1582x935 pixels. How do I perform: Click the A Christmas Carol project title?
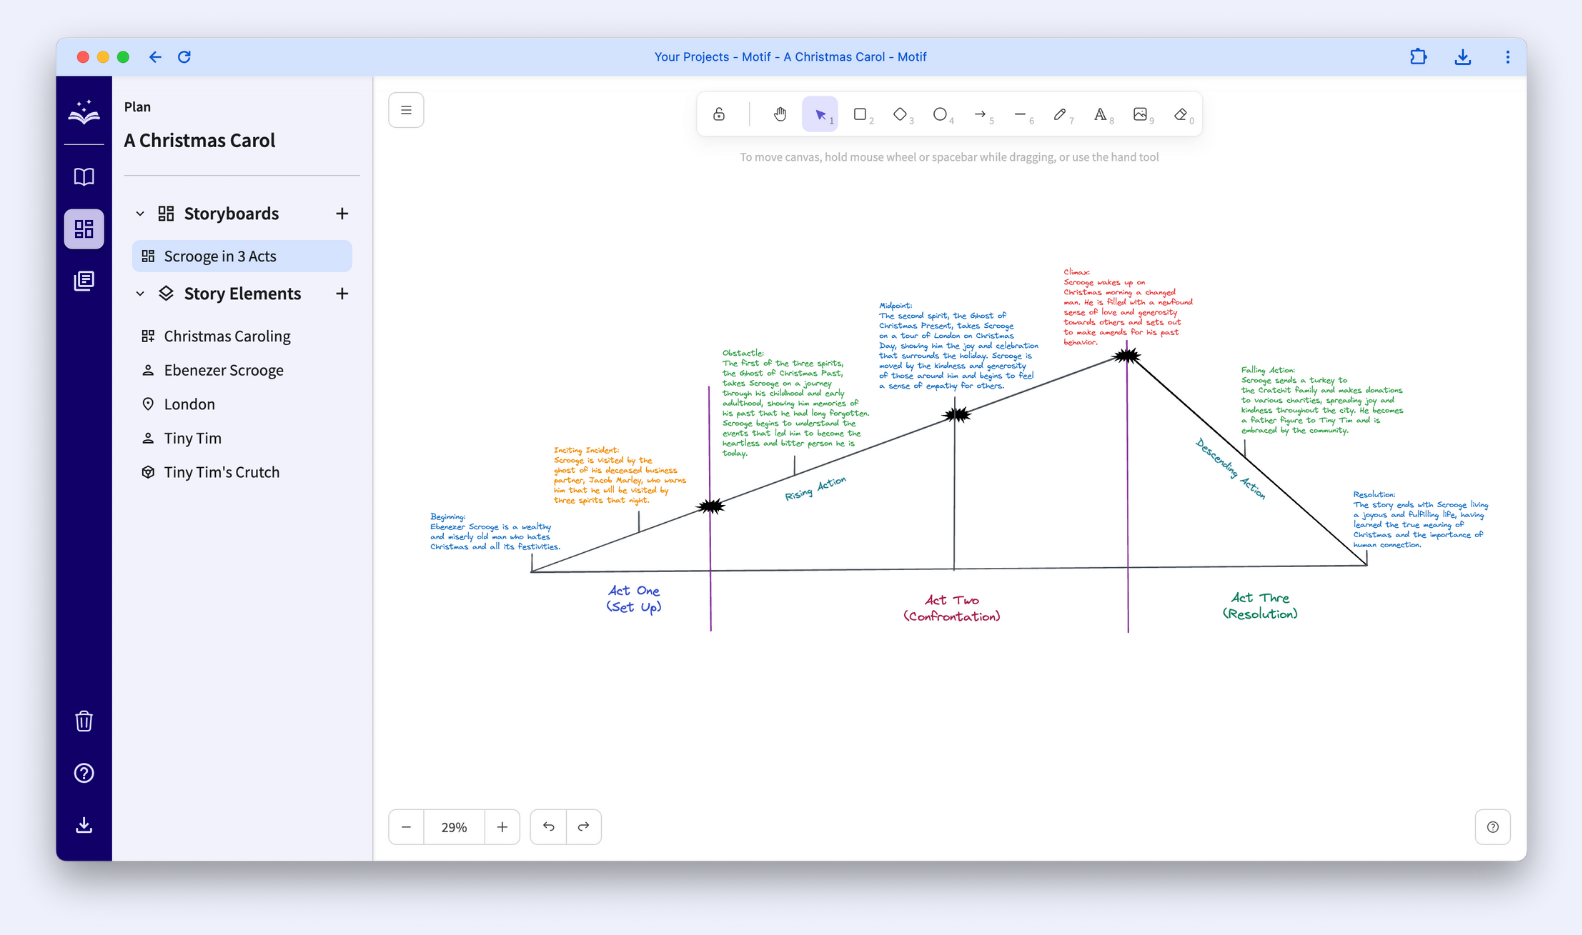200,141
